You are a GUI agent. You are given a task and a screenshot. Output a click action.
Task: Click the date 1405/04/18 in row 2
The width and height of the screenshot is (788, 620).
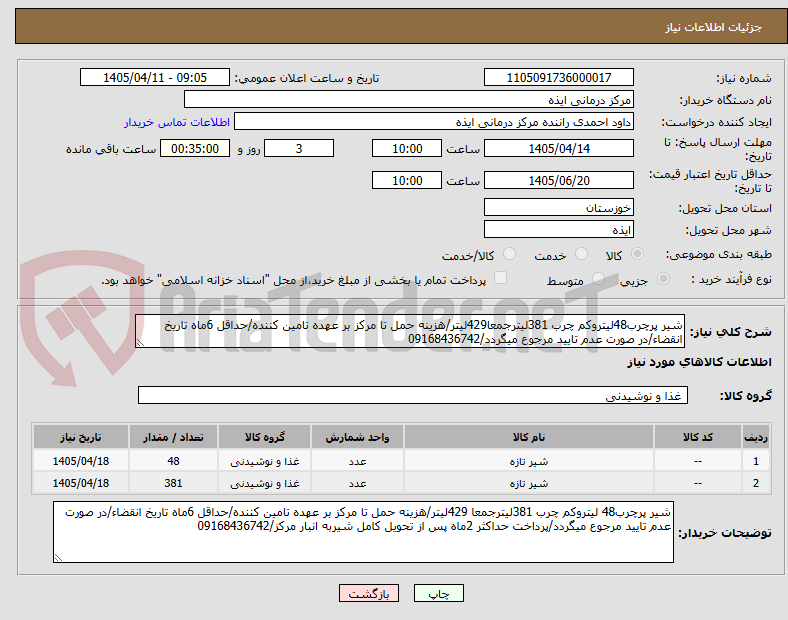point(81,483)
